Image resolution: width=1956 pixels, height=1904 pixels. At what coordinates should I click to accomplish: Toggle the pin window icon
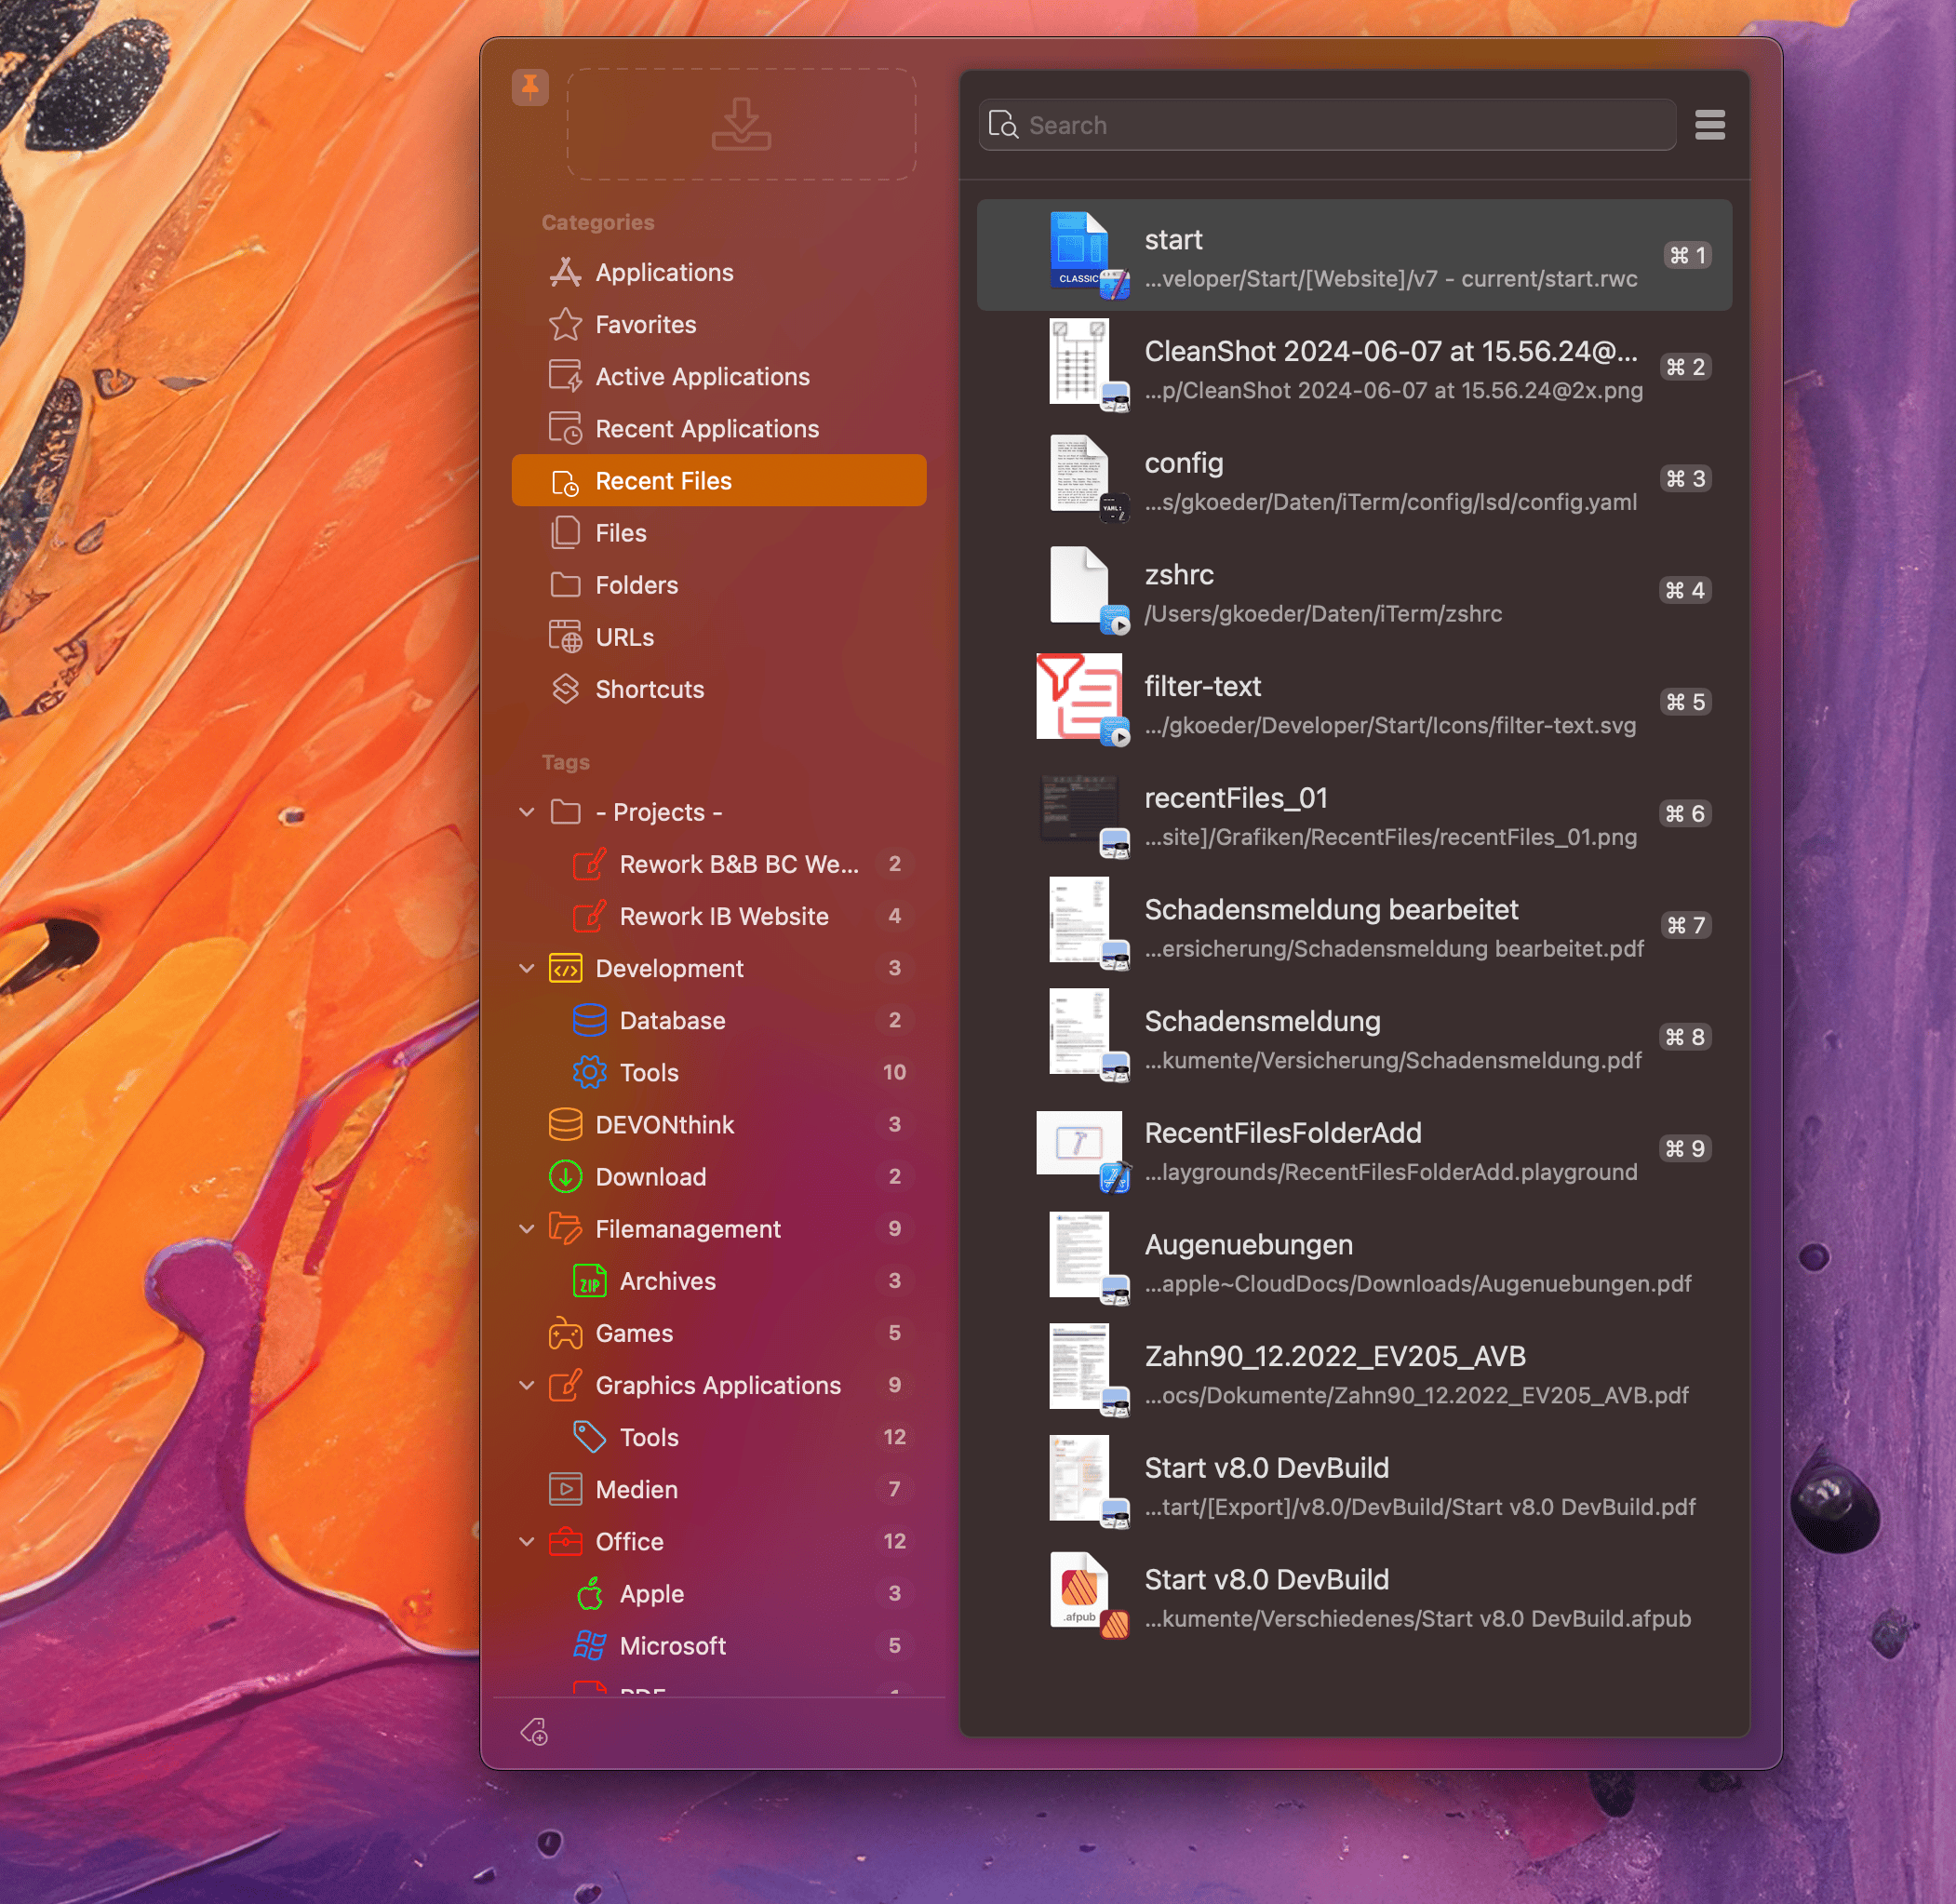point(530,87)
